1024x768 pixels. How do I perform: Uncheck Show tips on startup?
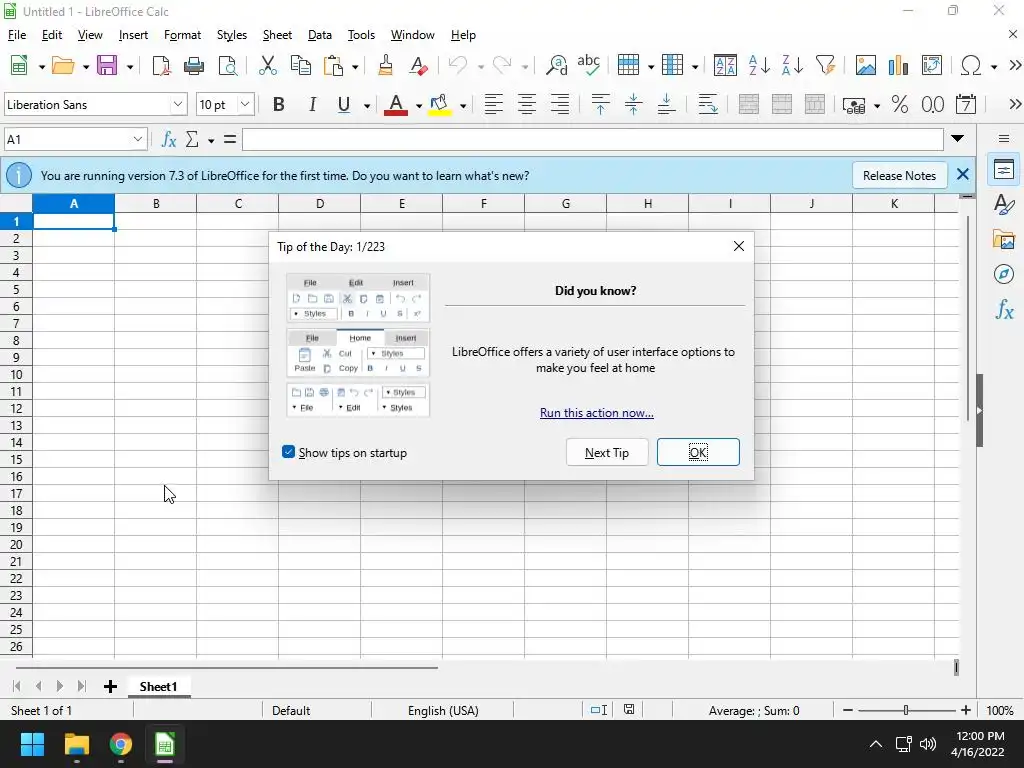(289, 452)
